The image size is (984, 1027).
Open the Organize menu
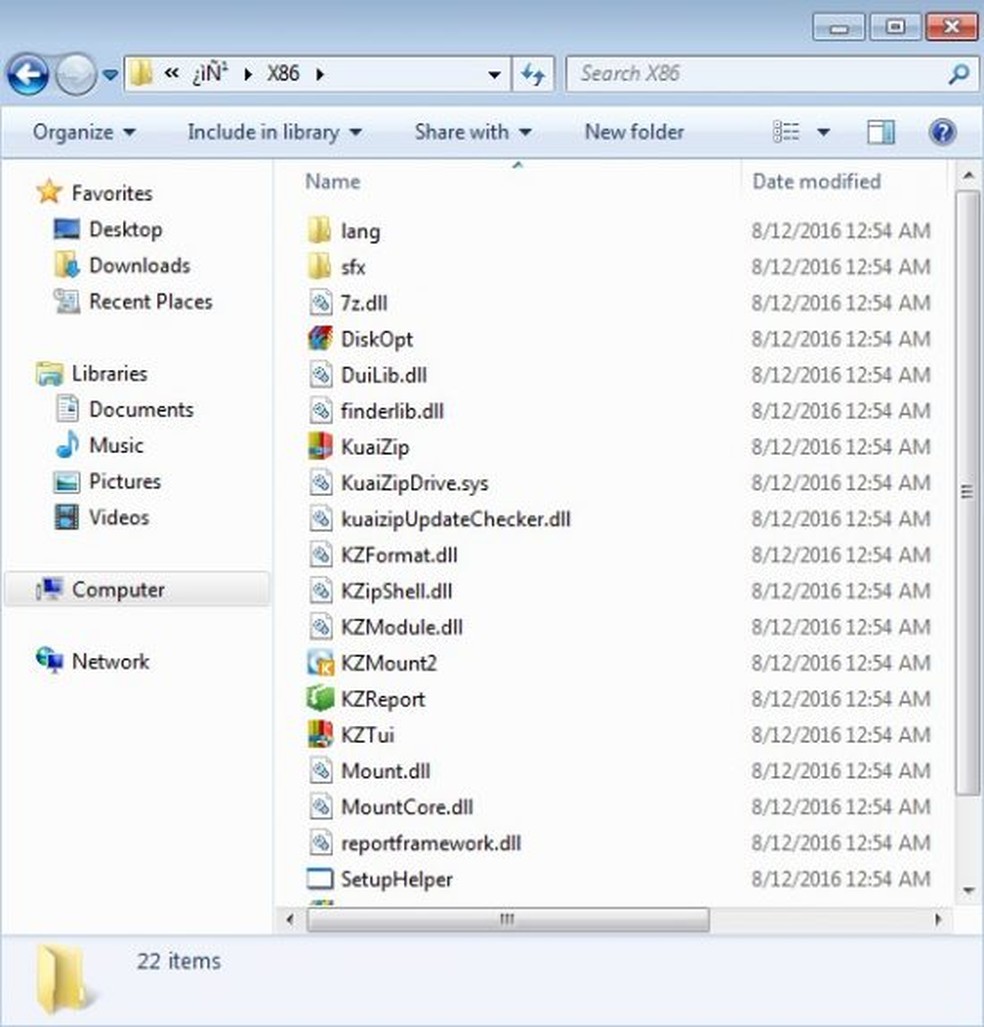84,132
